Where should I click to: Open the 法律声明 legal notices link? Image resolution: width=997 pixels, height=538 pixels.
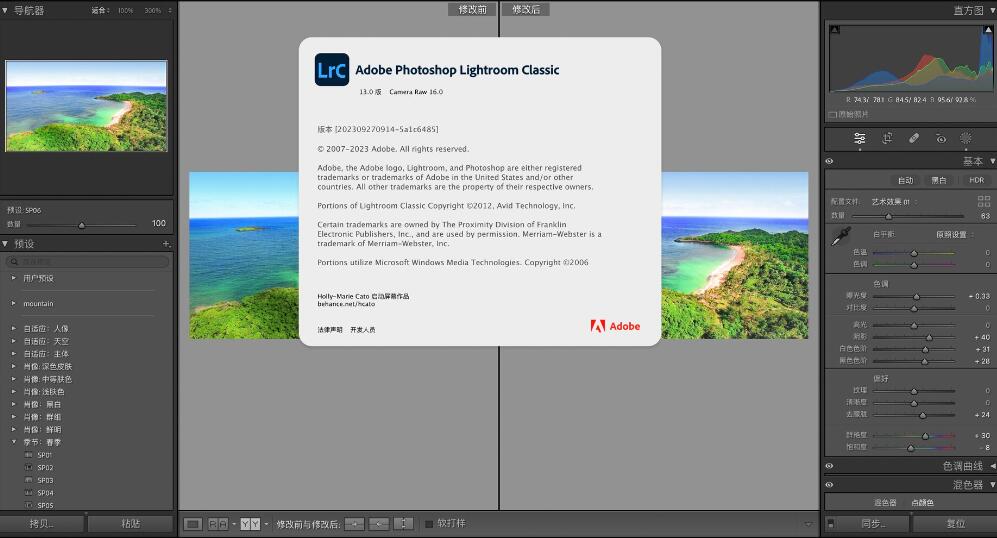click(330, 329)
